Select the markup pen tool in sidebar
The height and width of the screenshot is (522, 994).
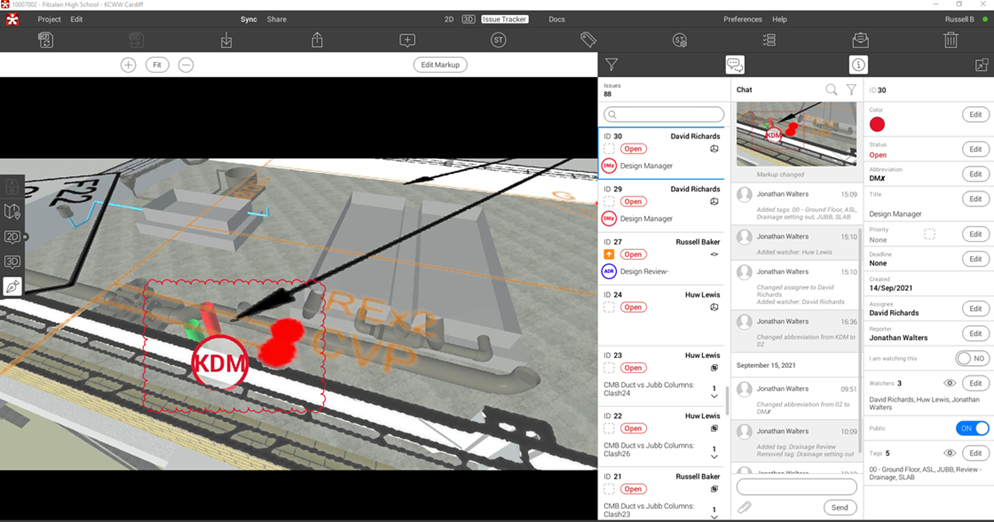click(x=12, y=287)
